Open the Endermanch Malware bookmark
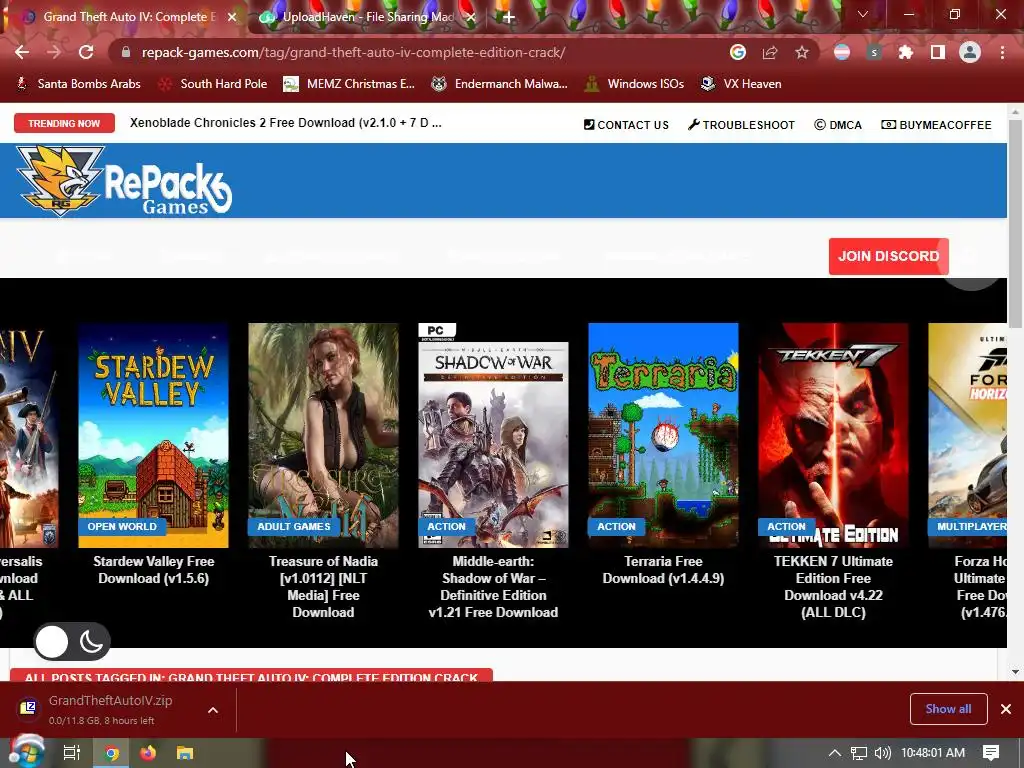Image resolution: width=1024 pixels, height=768 pixels. (x=500, y=84)
